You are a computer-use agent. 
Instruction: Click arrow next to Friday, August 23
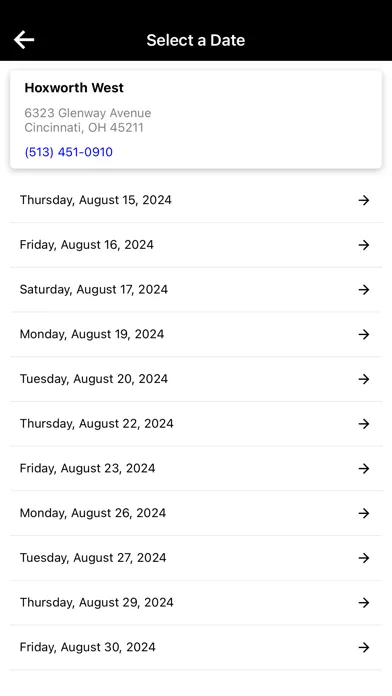[x=364, y=468]
